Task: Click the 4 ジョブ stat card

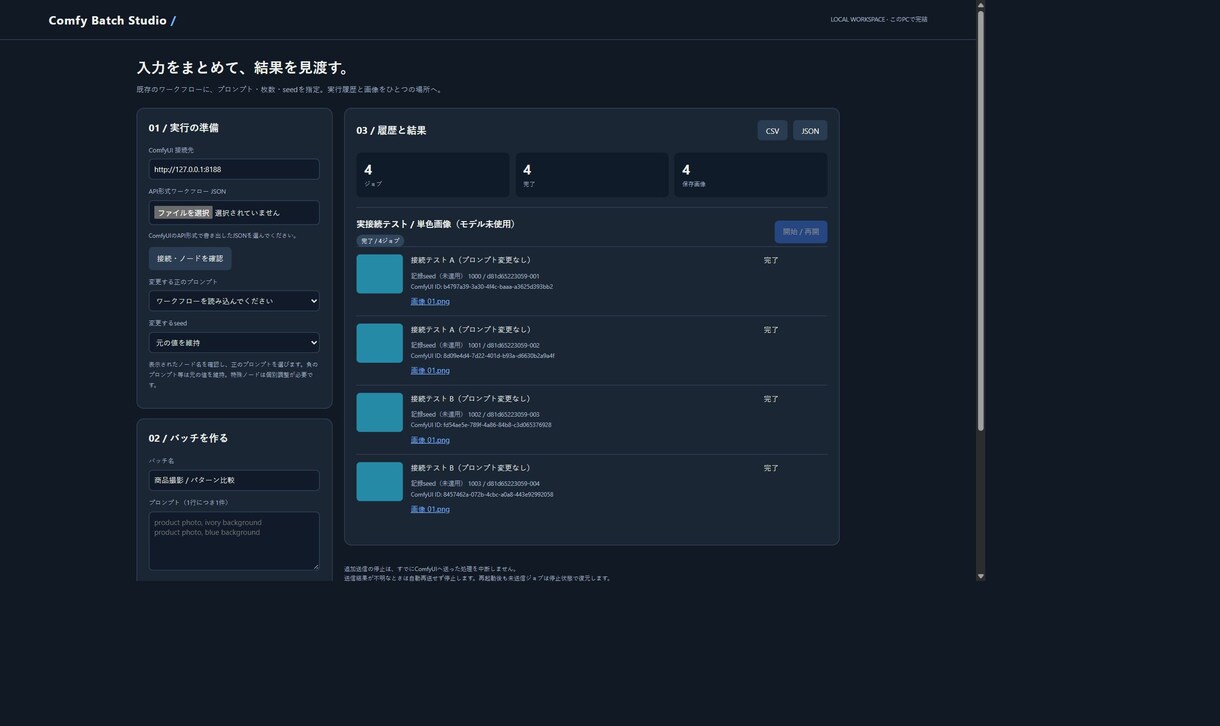Action: 433,175
